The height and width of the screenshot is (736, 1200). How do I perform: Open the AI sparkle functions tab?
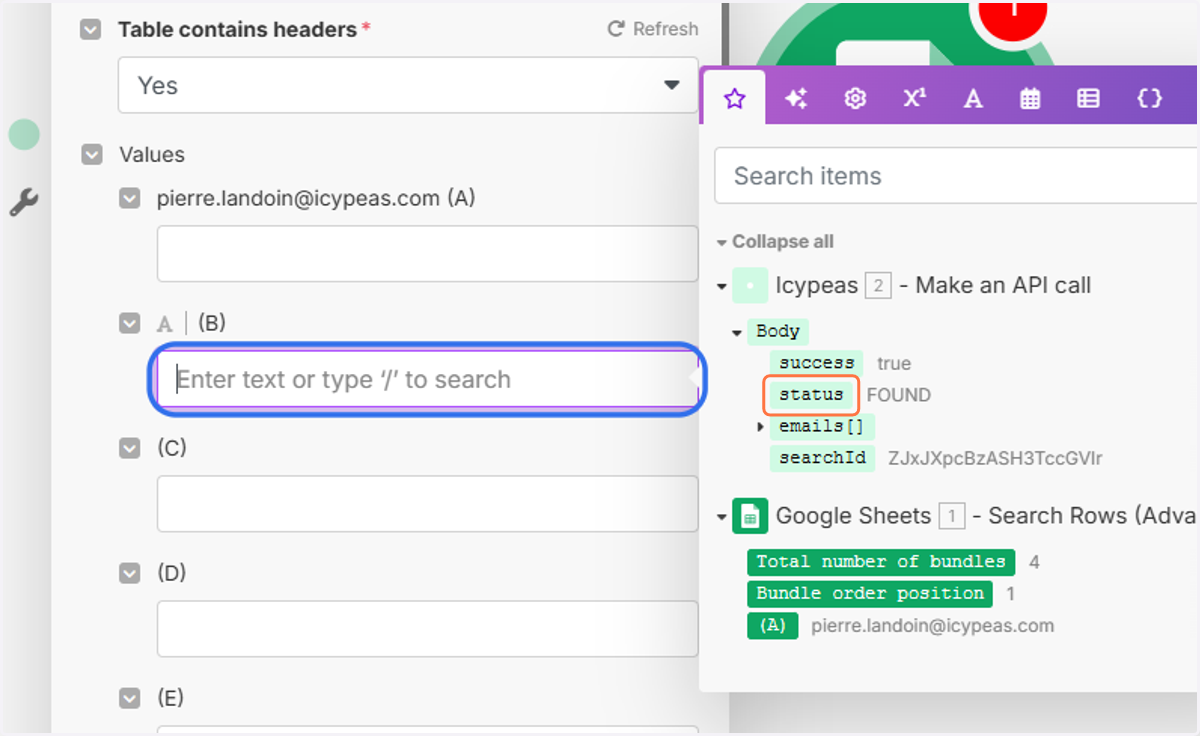[796, 98]
